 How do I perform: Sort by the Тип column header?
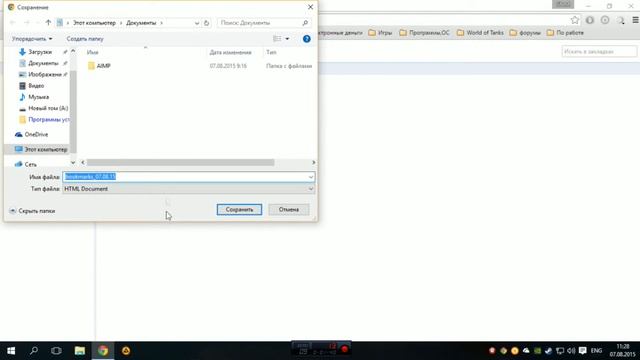pyautogui.click(x=271, y=52)
